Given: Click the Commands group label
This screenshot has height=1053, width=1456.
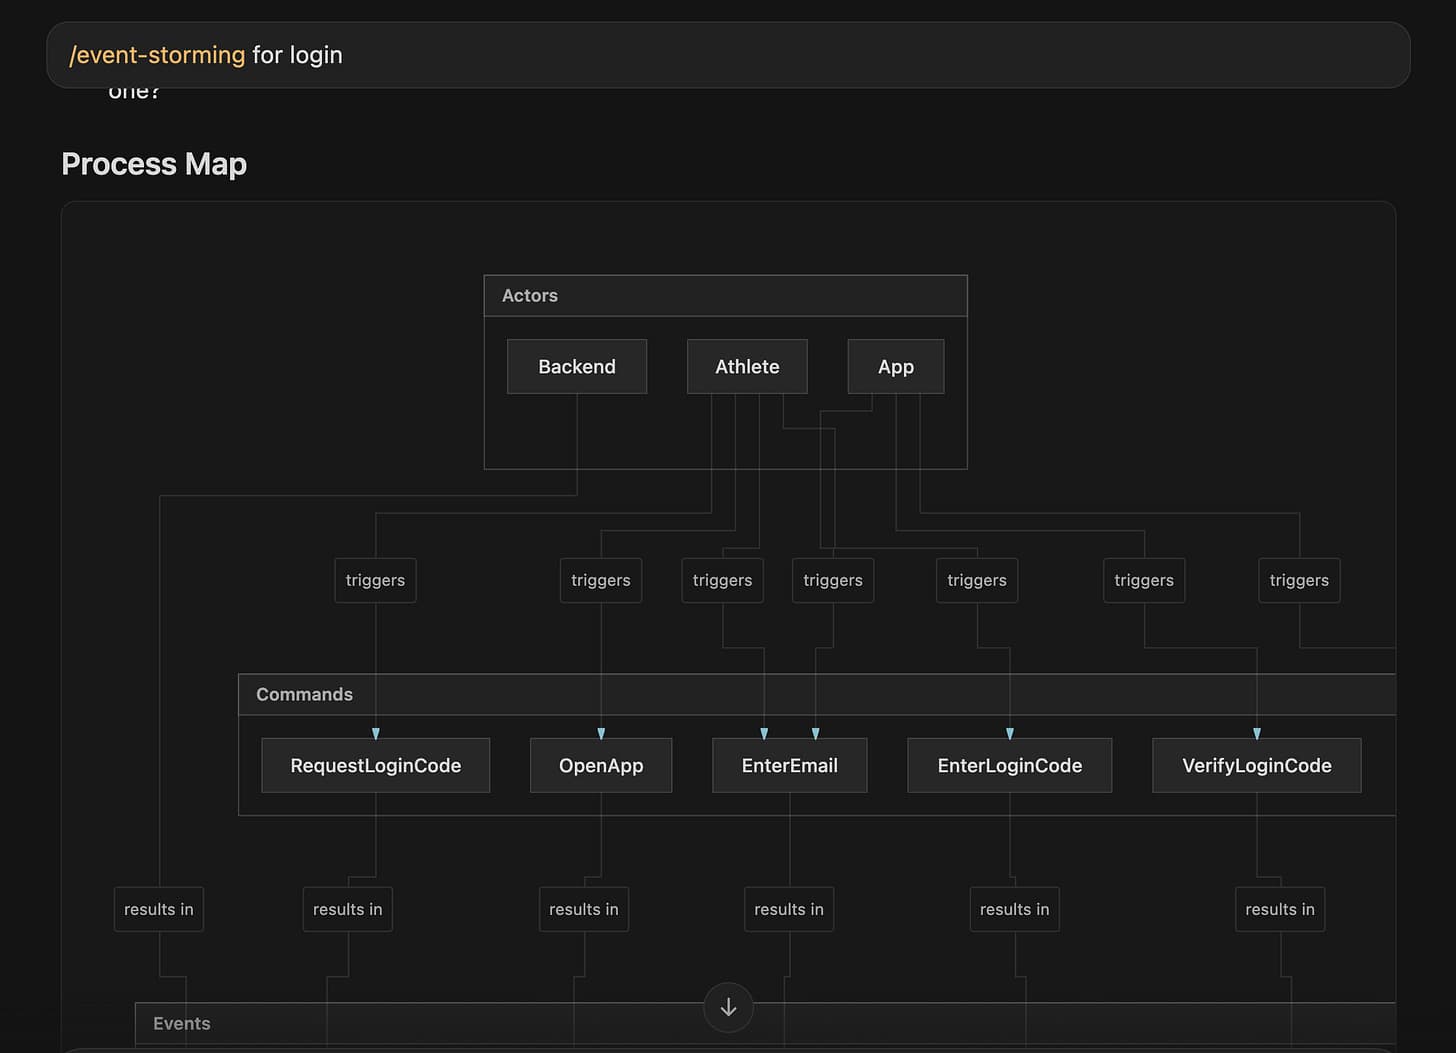Looking at the screenshot, I should 304,695.
